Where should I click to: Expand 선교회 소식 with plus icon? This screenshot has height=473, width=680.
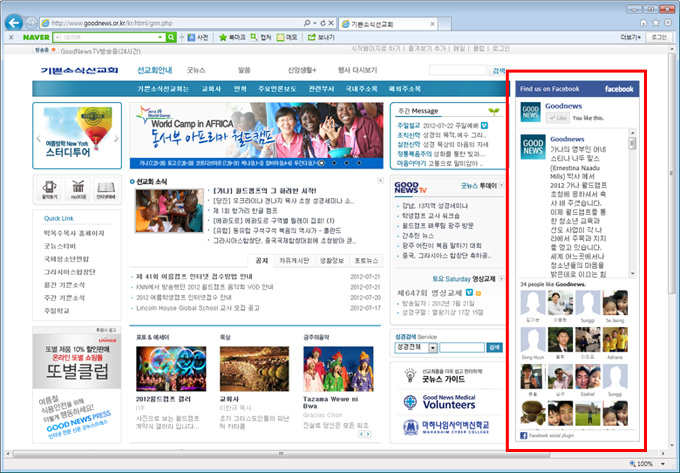pos(380,180)
